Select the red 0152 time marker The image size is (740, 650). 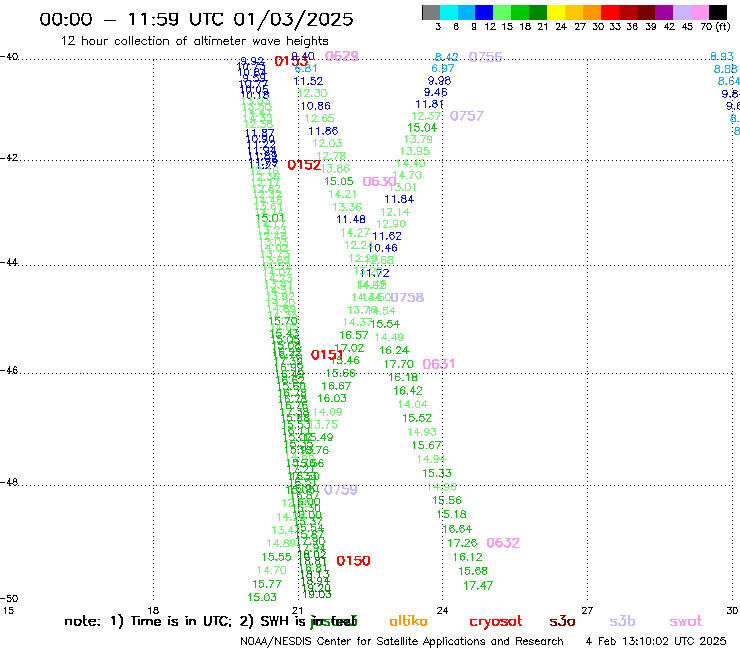pyautogui.click(x=304, y=165)
